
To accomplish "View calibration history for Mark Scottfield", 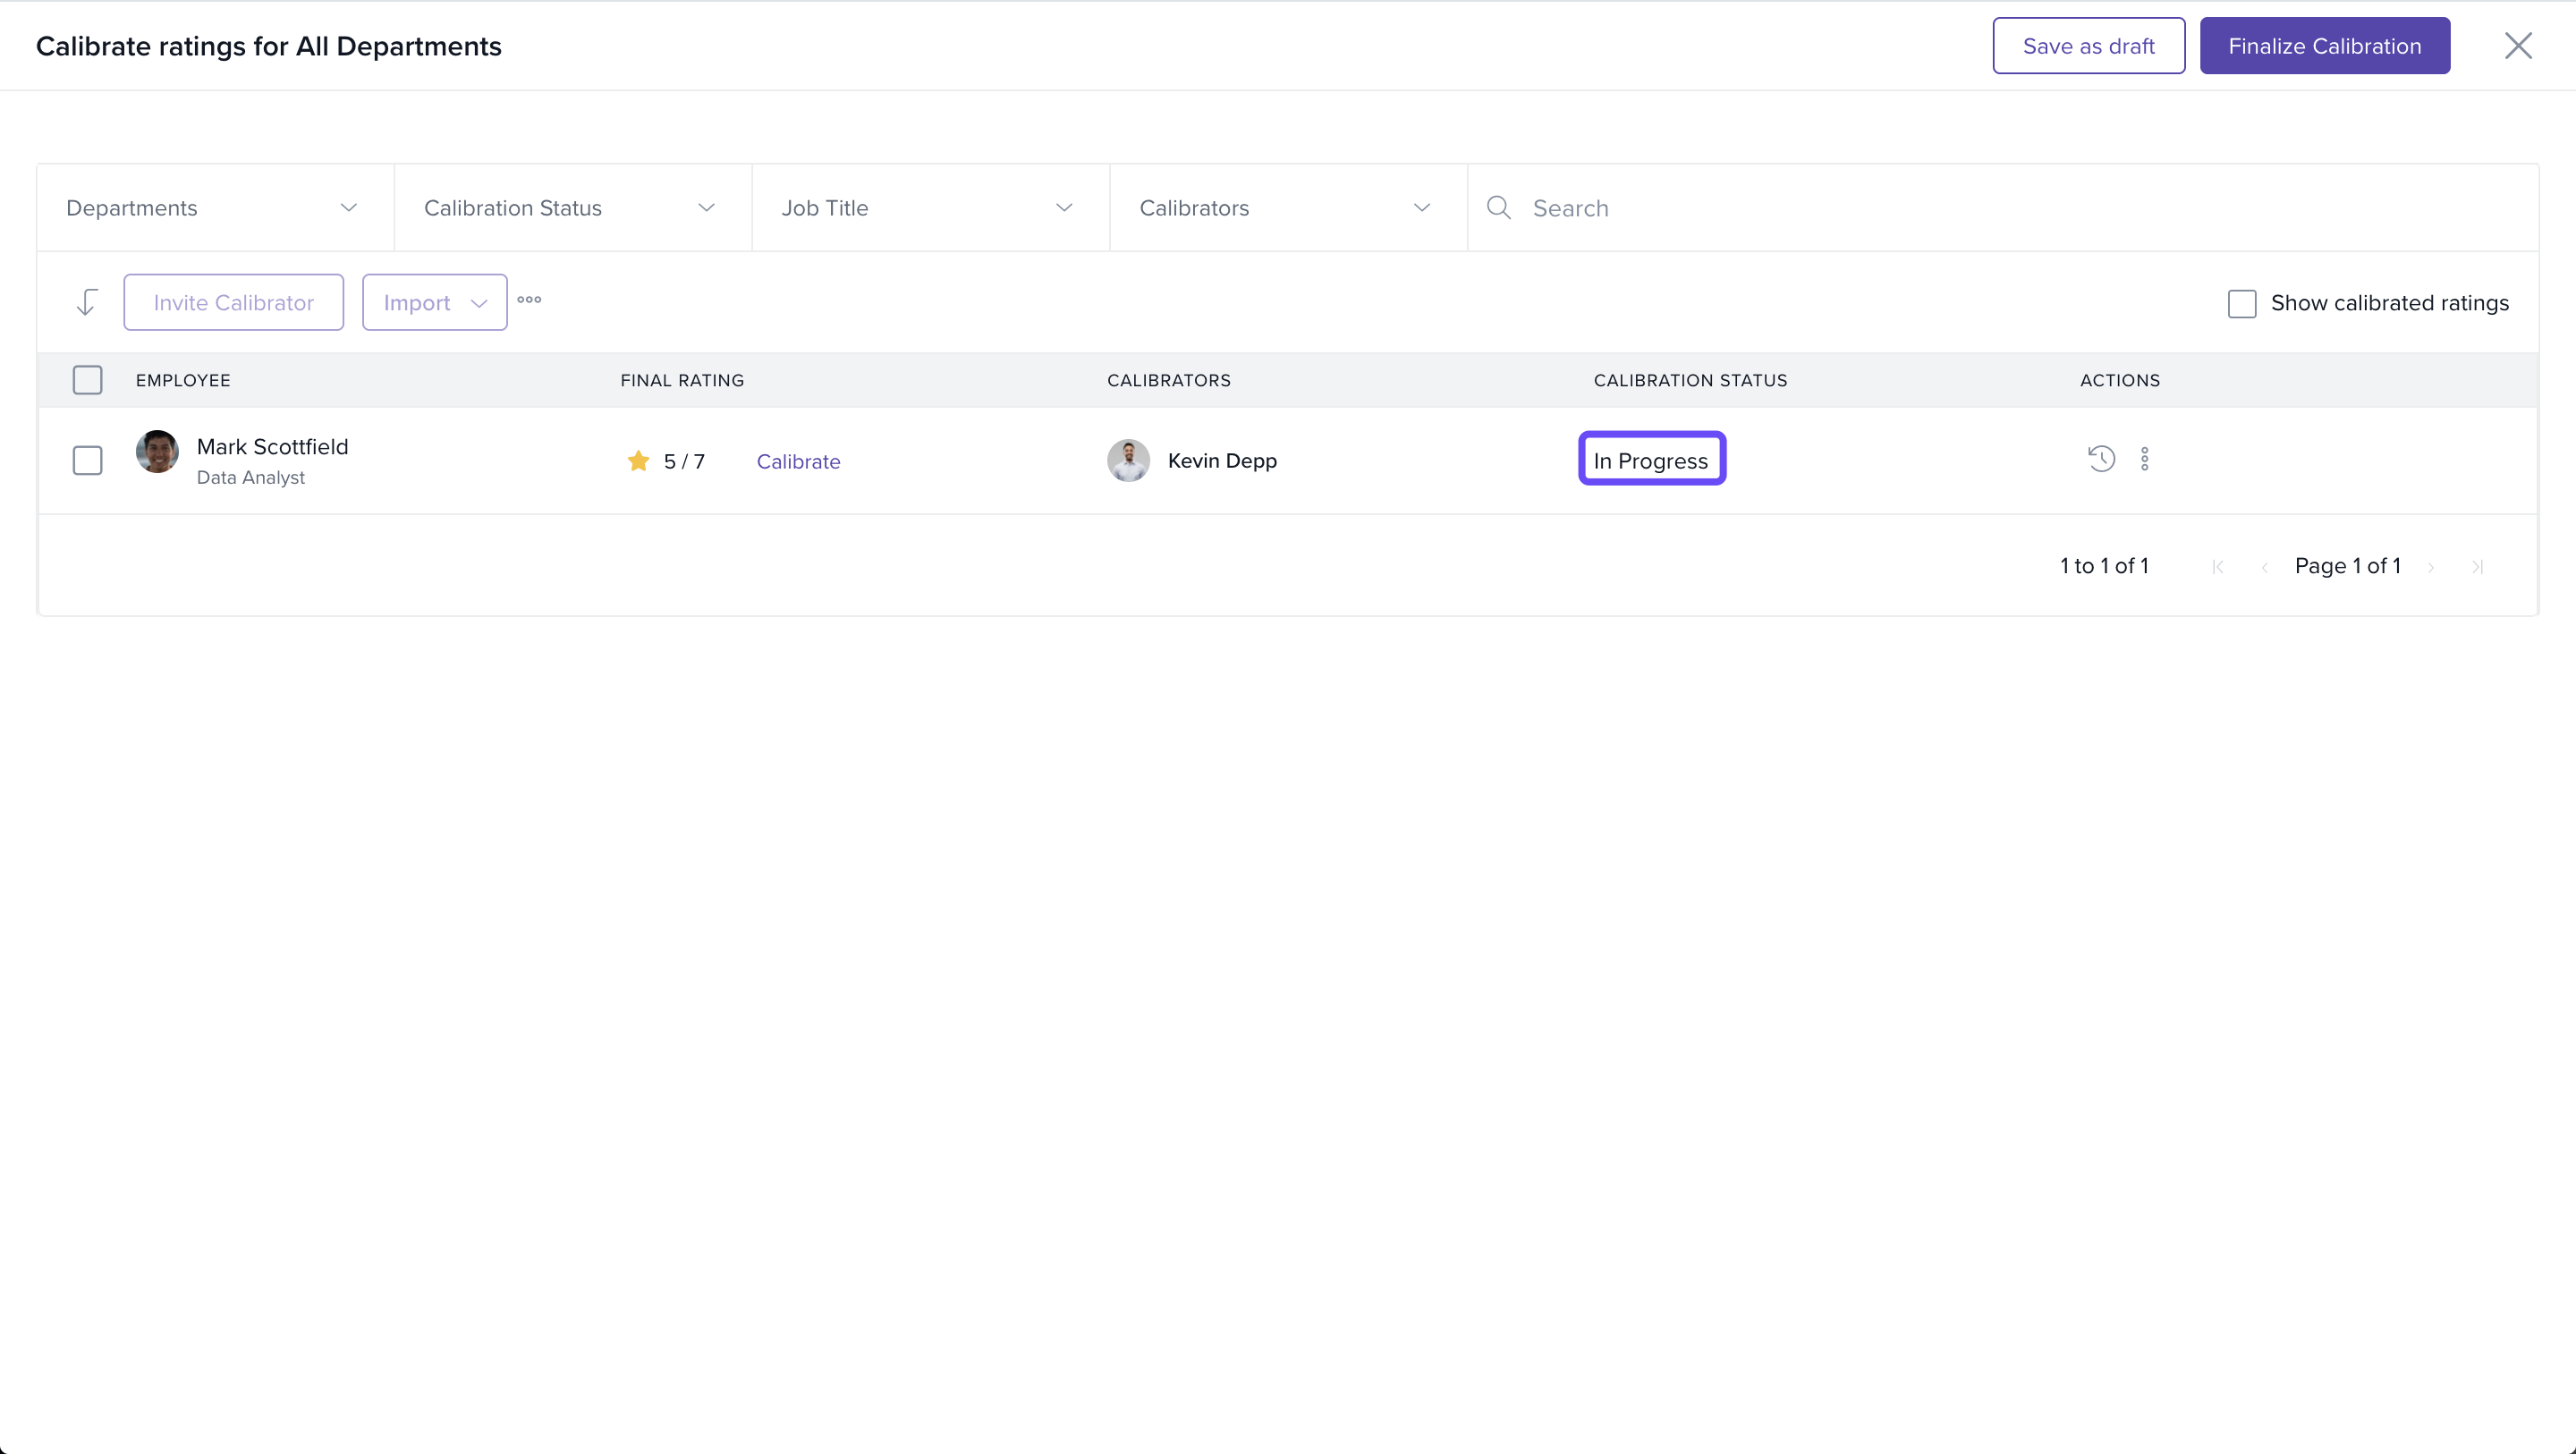I will (x=2101, y=459).
